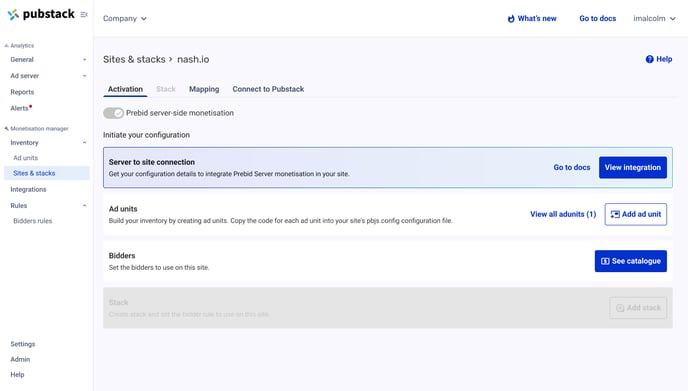Screen dimensions: 688x391
Task: Switch to the Mapping tab
Action: point(204,89)
